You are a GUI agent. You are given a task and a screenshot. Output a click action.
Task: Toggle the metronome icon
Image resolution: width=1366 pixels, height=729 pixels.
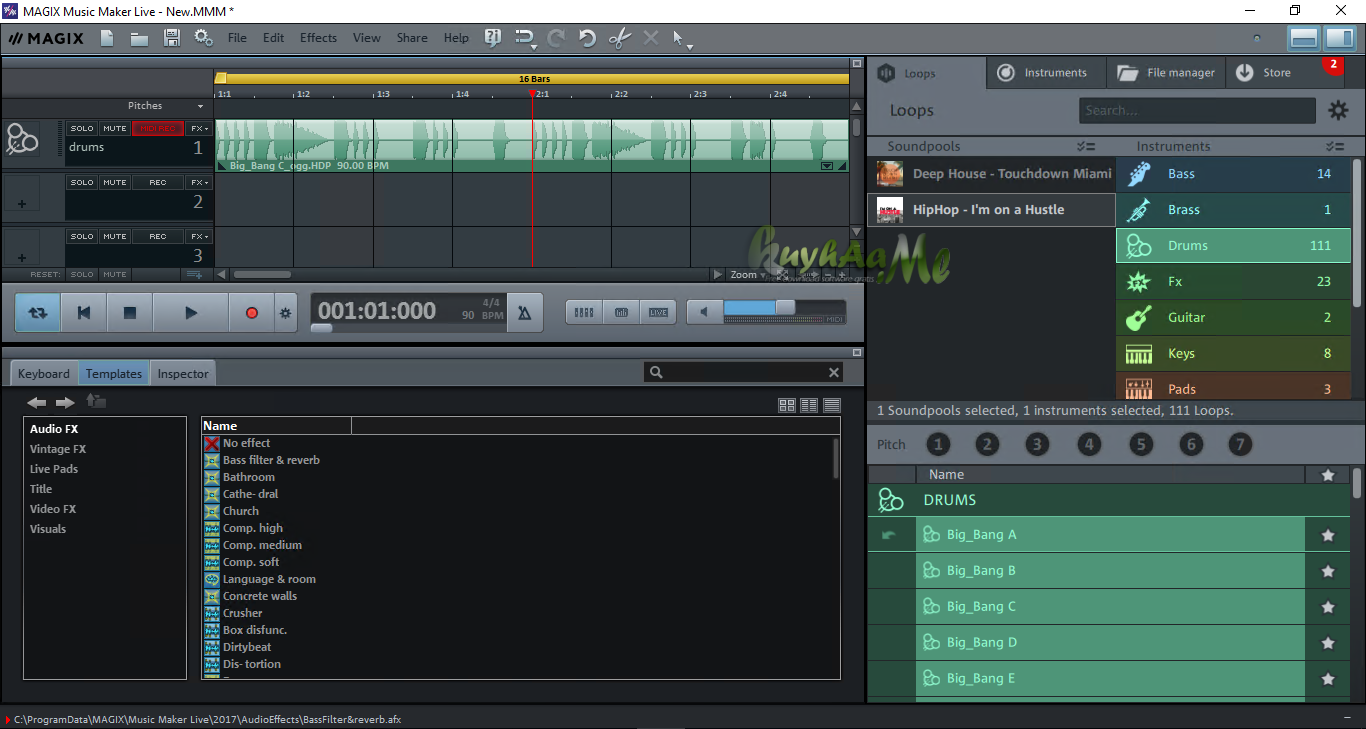pyautogui.click(x=525, y=313)
